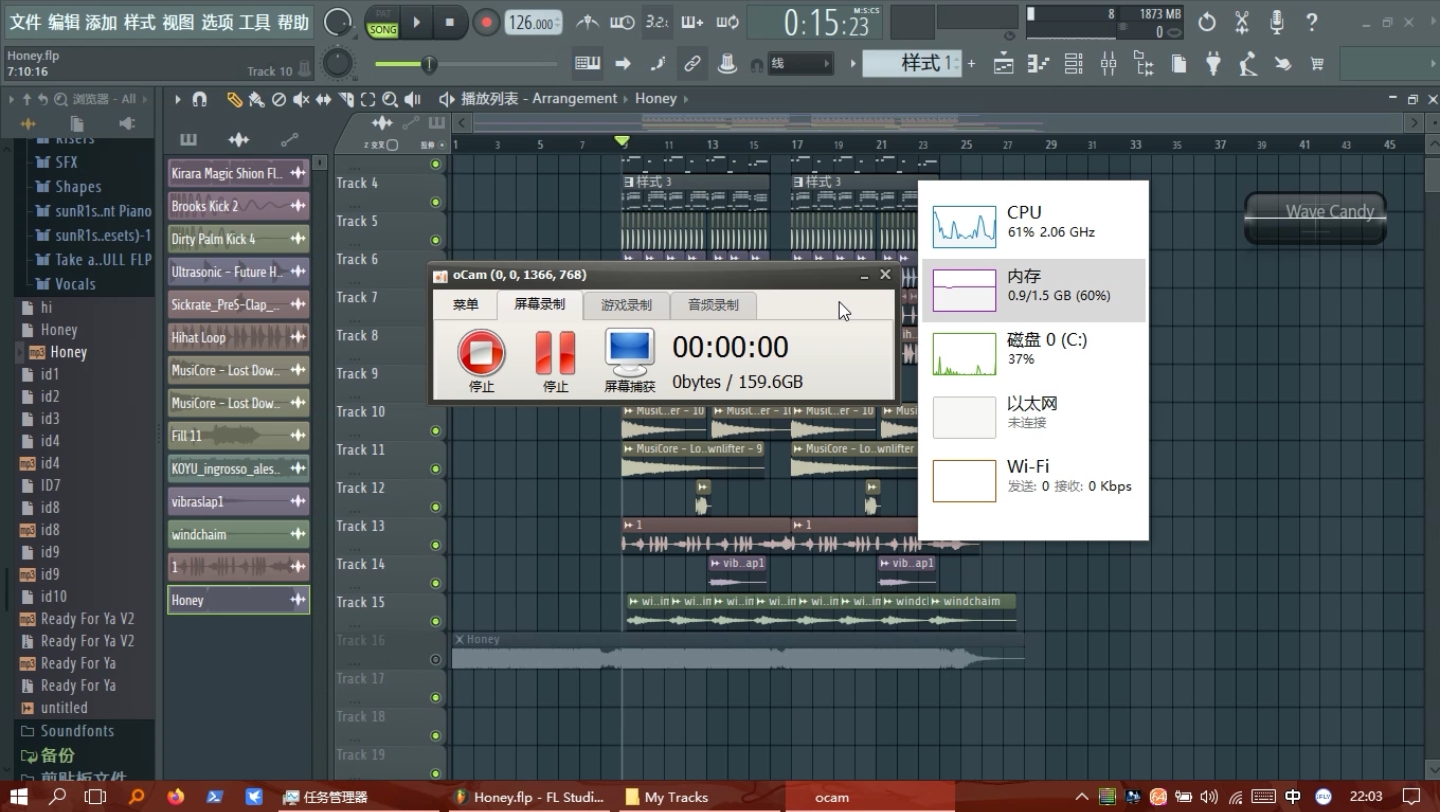The width and height of the screenshot is (1440, 812).
Task: Arm the record button in transport
Action: (x=486, y=22)
